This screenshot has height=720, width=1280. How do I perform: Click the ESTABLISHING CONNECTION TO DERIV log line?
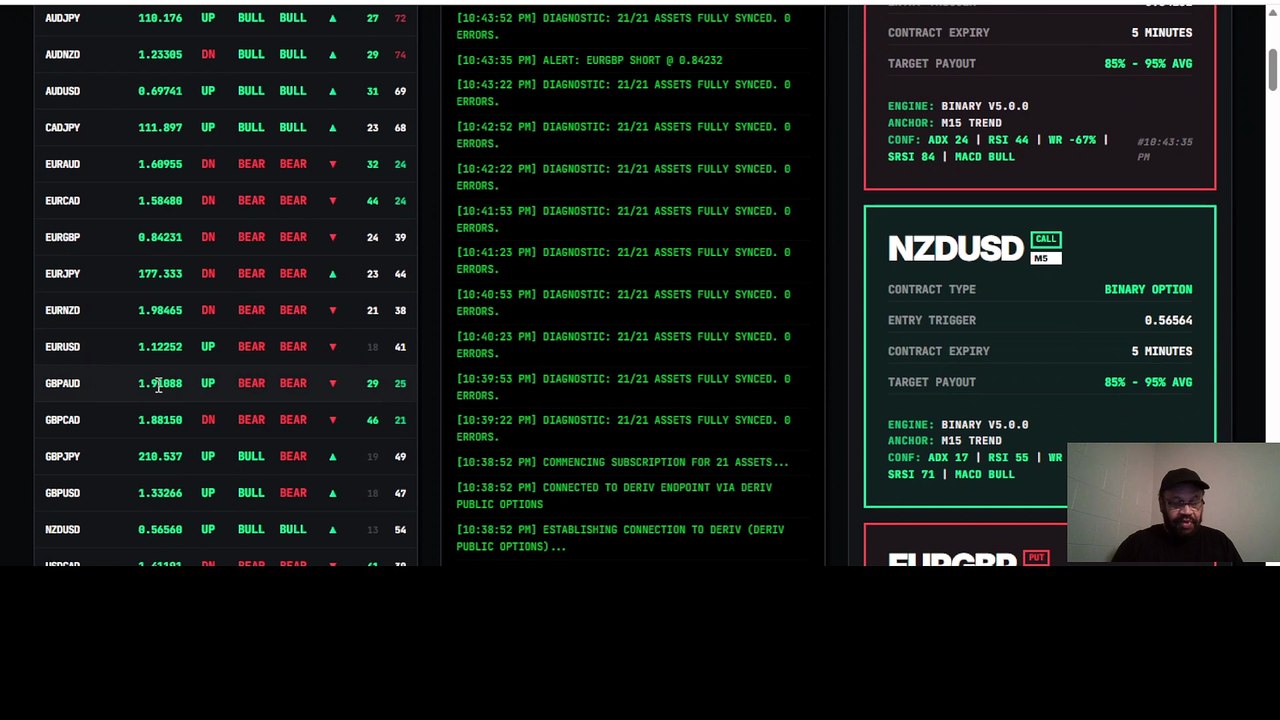[620, 538]
